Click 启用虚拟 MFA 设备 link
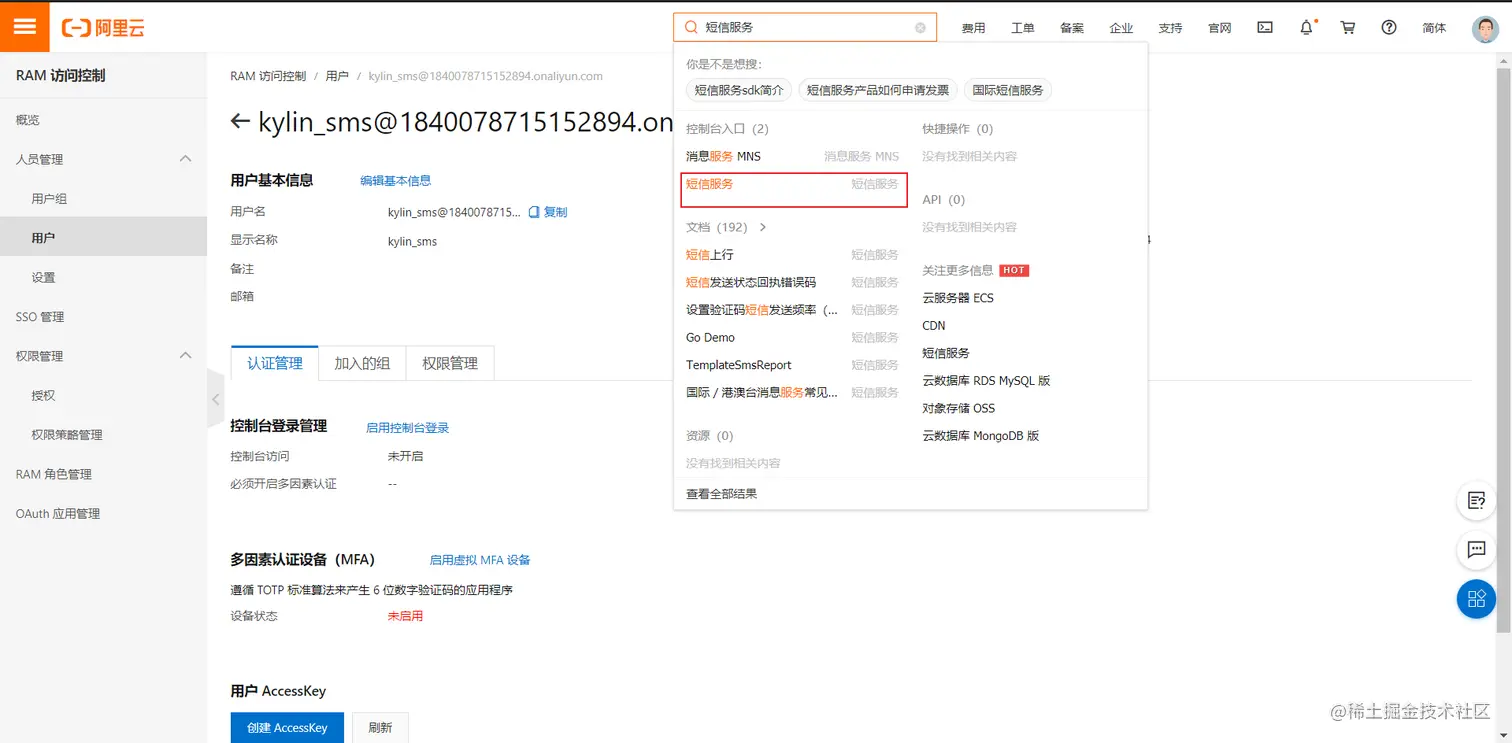The width and height of the screenshot is (1512, 743). 480,560
